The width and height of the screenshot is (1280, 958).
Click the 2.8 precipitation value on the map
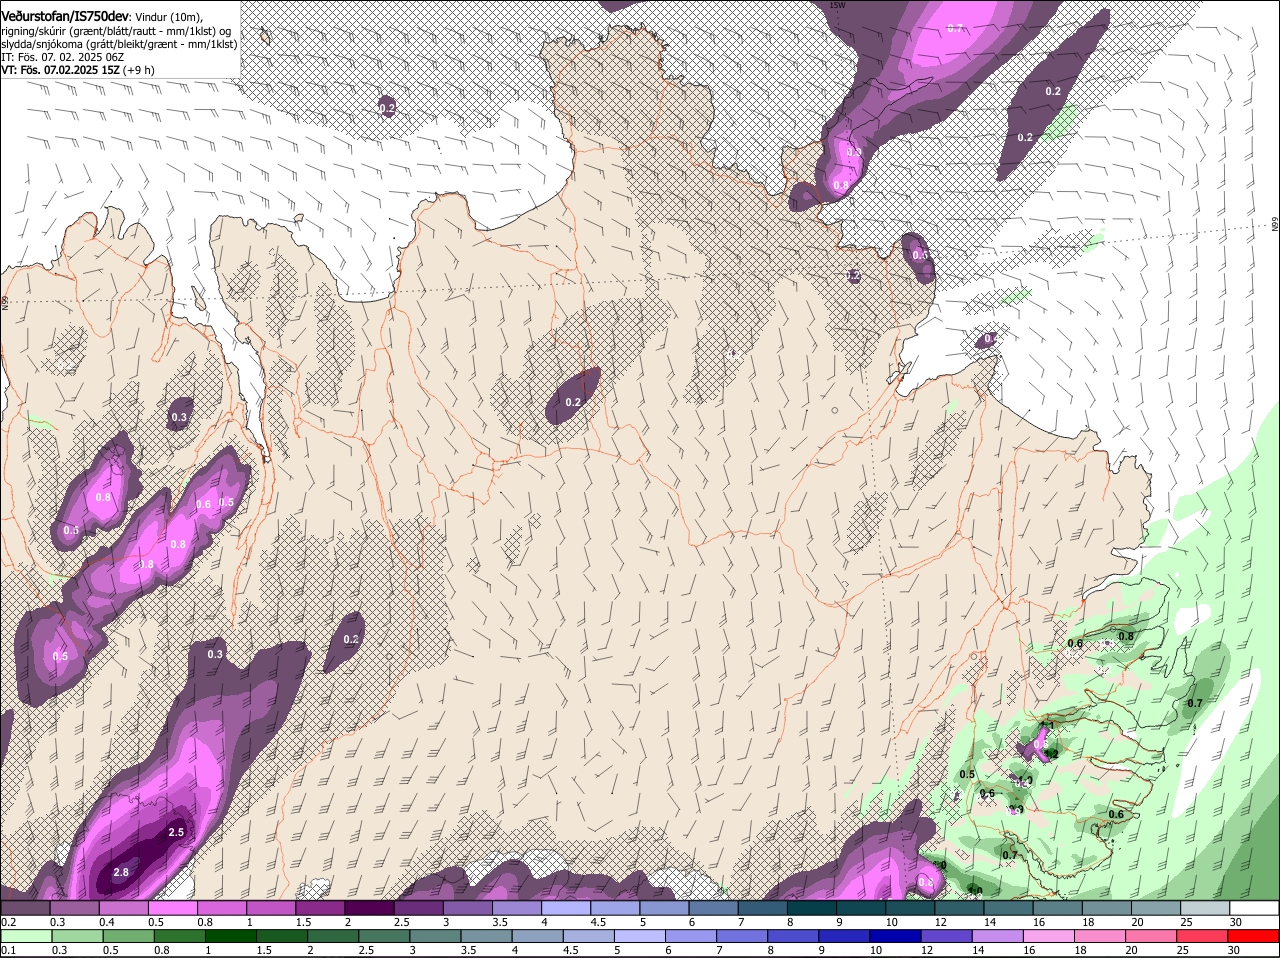(121, 872)
